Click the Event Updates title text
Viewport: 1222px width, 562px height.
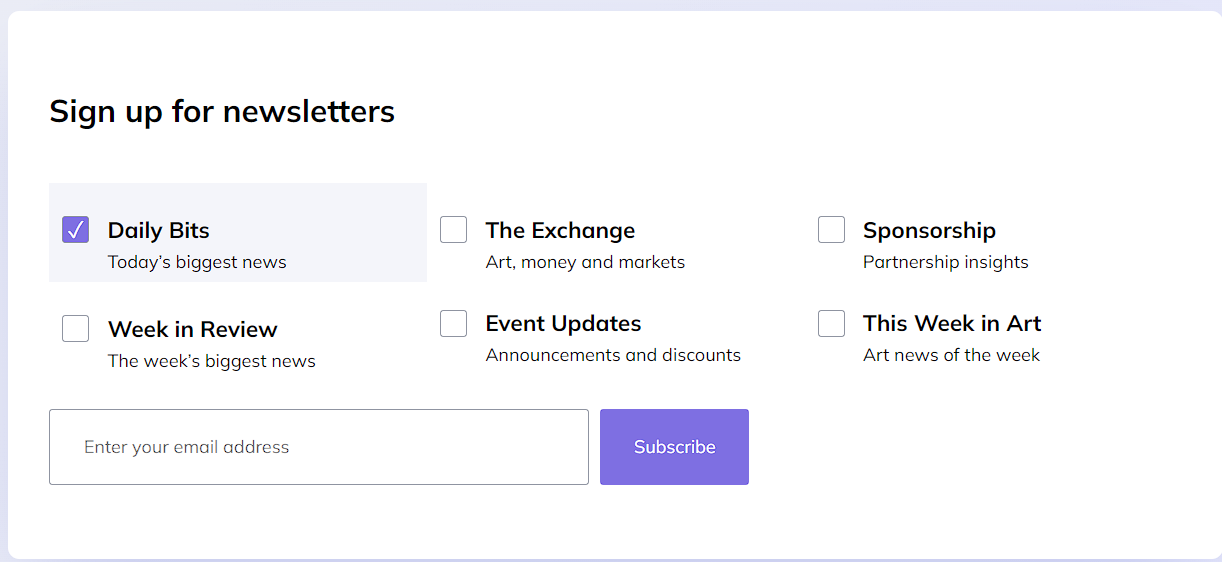click(x=563, y=323)
